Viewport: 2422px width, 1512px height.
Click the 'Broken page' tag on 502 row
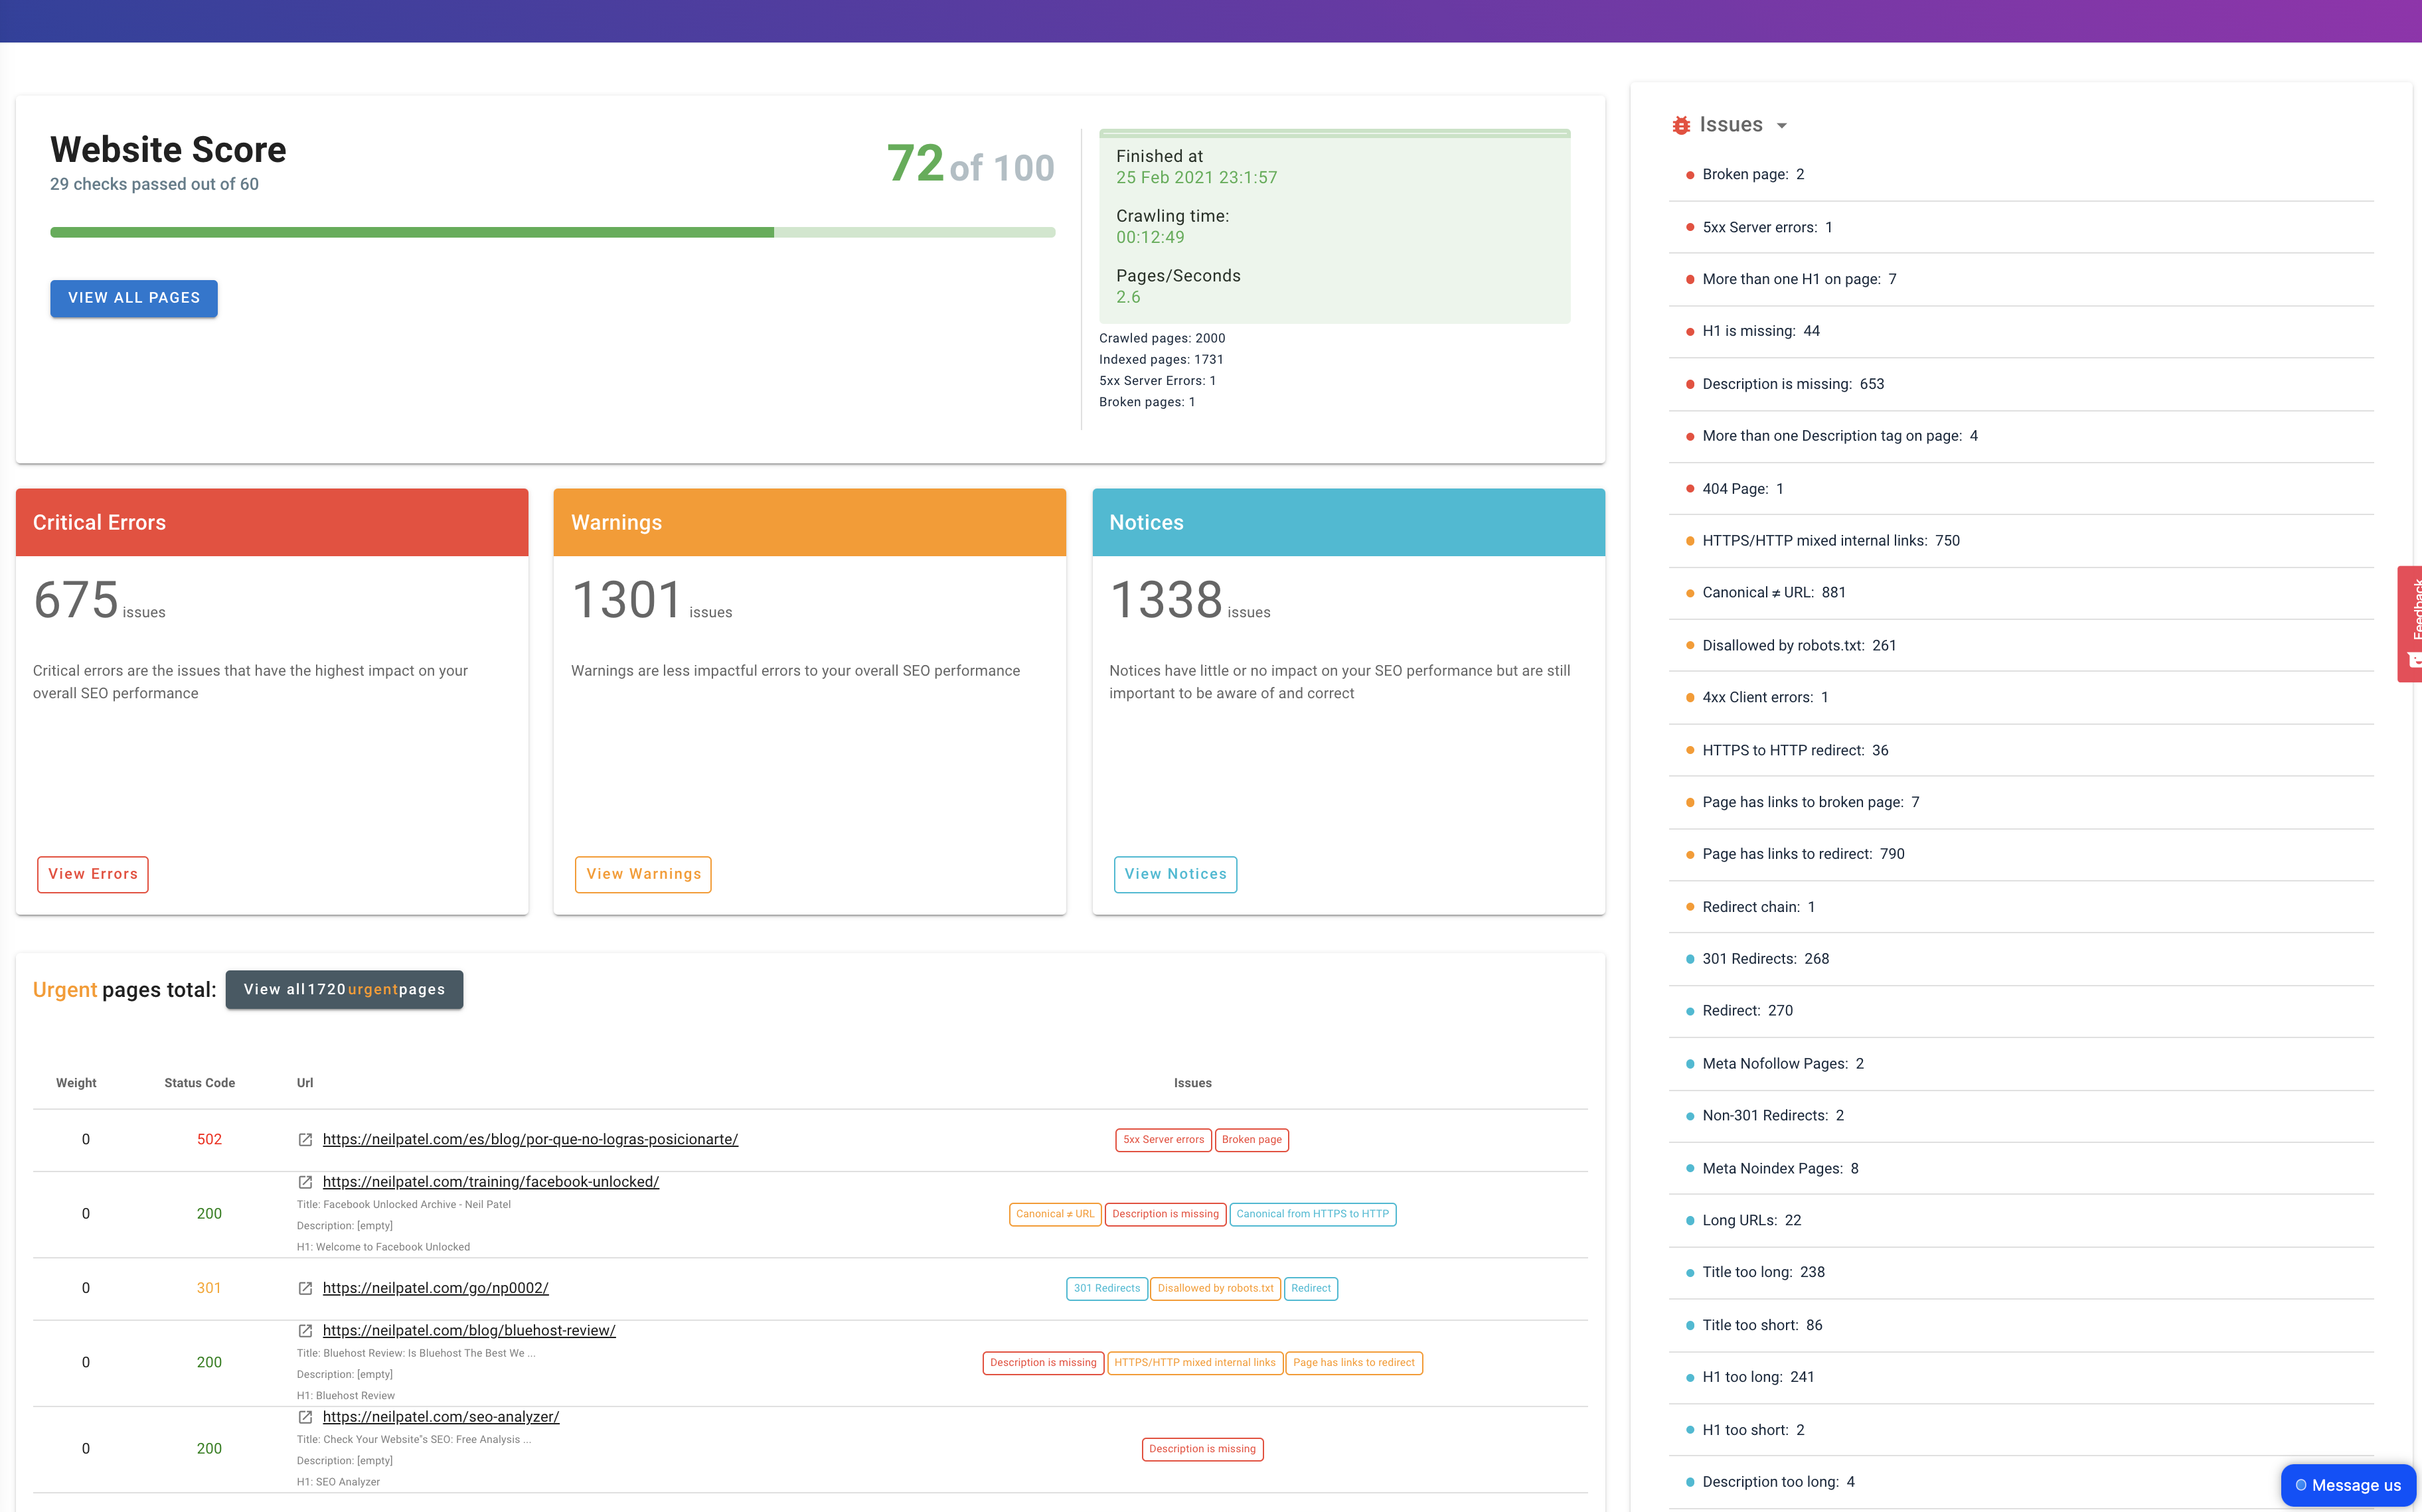click(1251, 1140)
